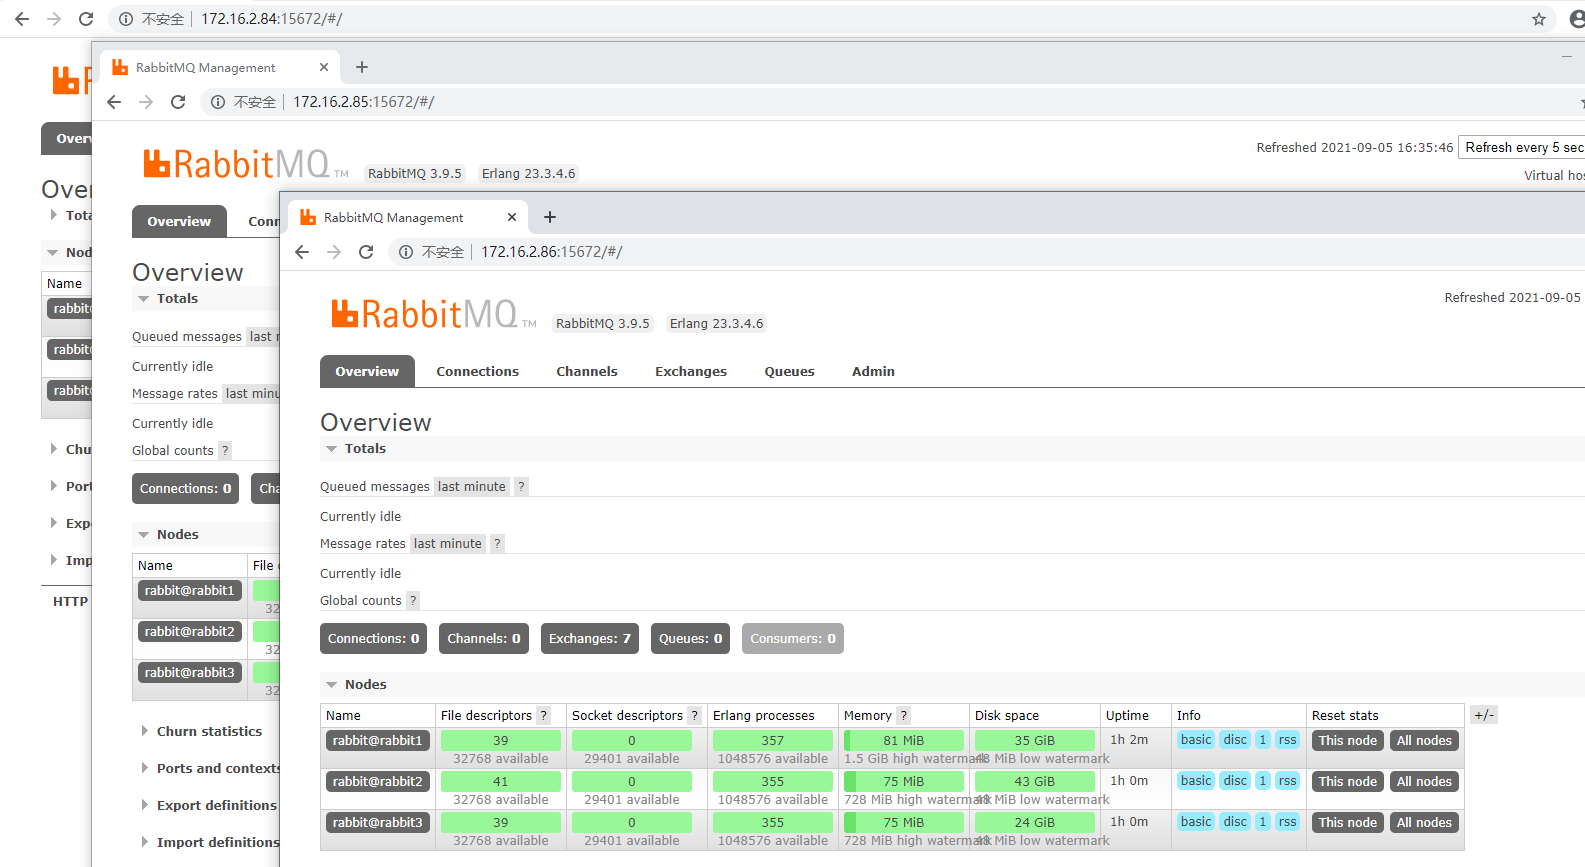The image size is (1585, 867).
Task: Open the Admin tab in front window
Action: click(873, 372)
